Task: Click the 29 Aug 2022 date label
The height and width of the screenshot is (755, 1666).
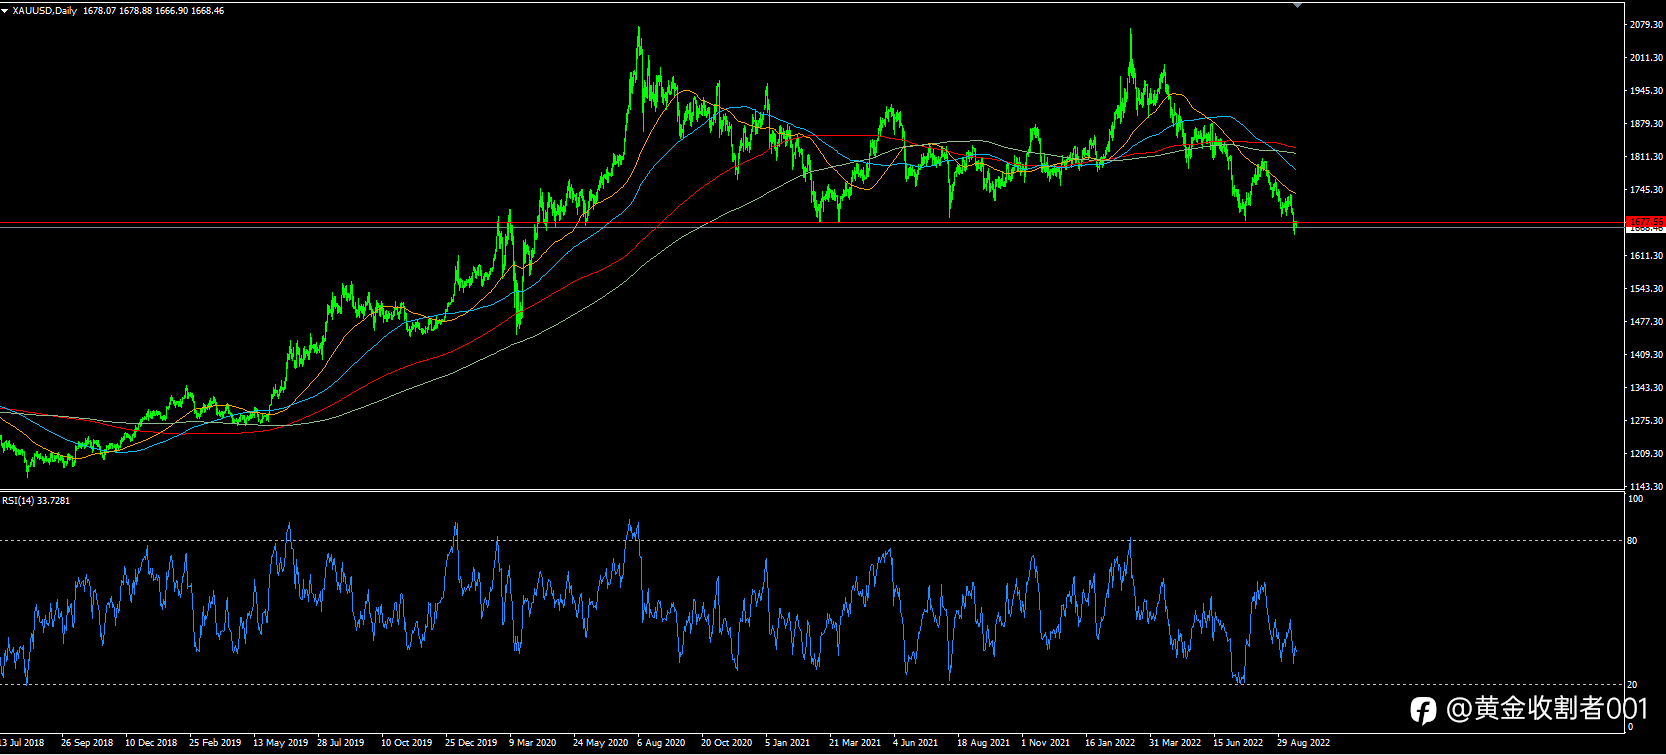Action: (1304, 743)
